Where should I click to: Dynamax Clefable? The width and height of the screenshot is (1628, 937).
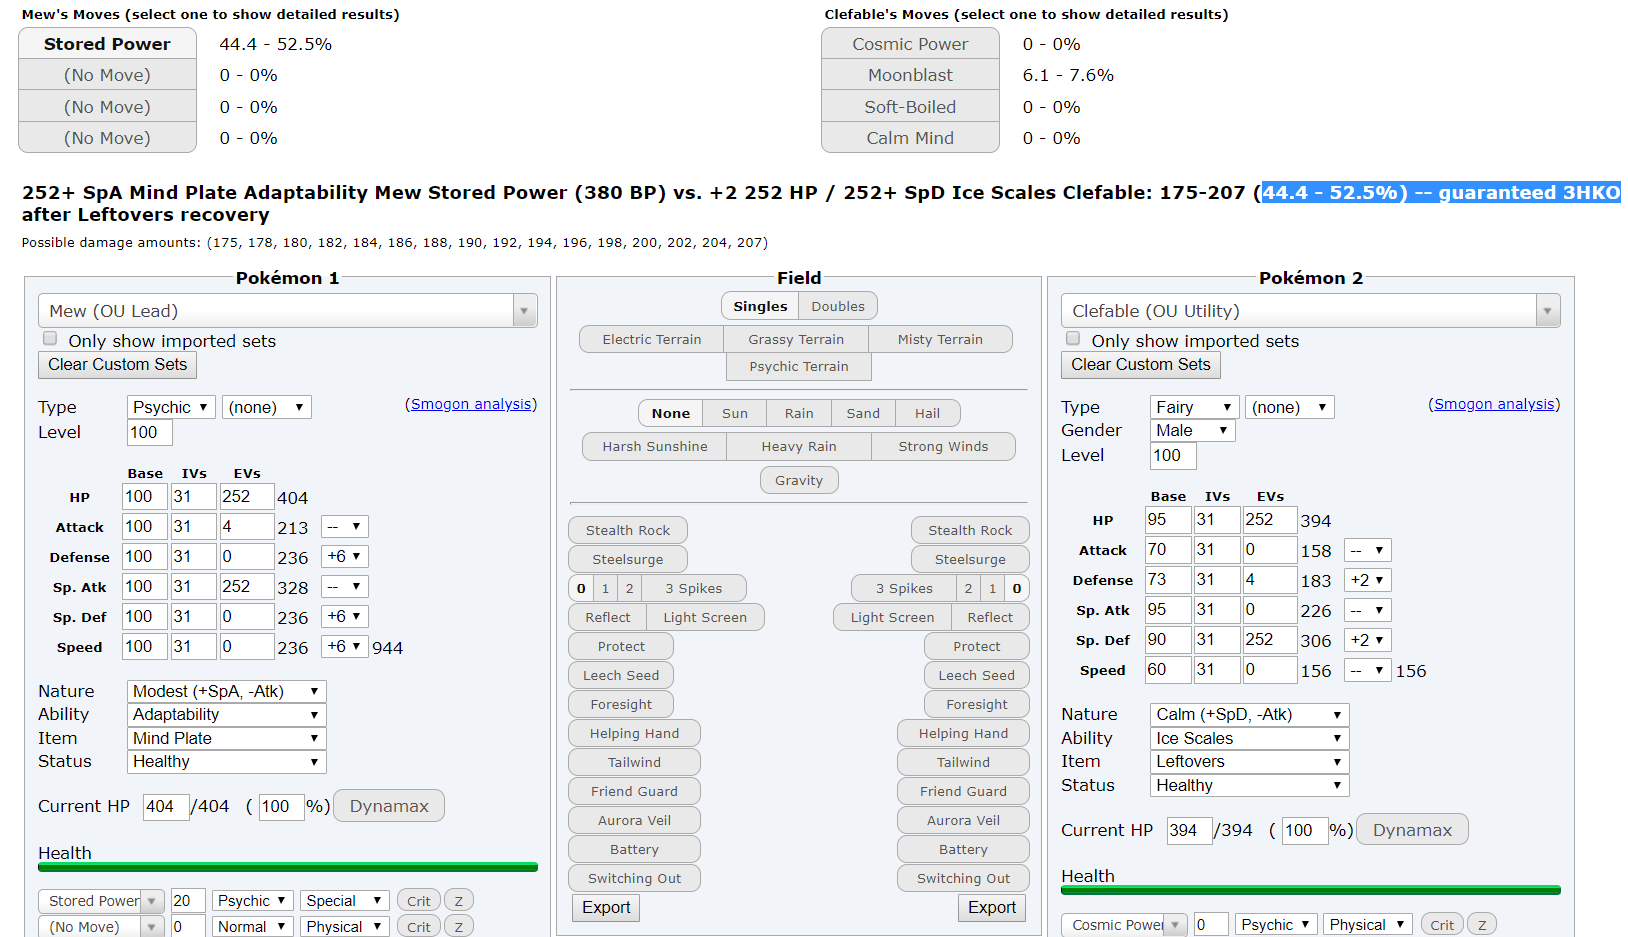[1412, 830]
